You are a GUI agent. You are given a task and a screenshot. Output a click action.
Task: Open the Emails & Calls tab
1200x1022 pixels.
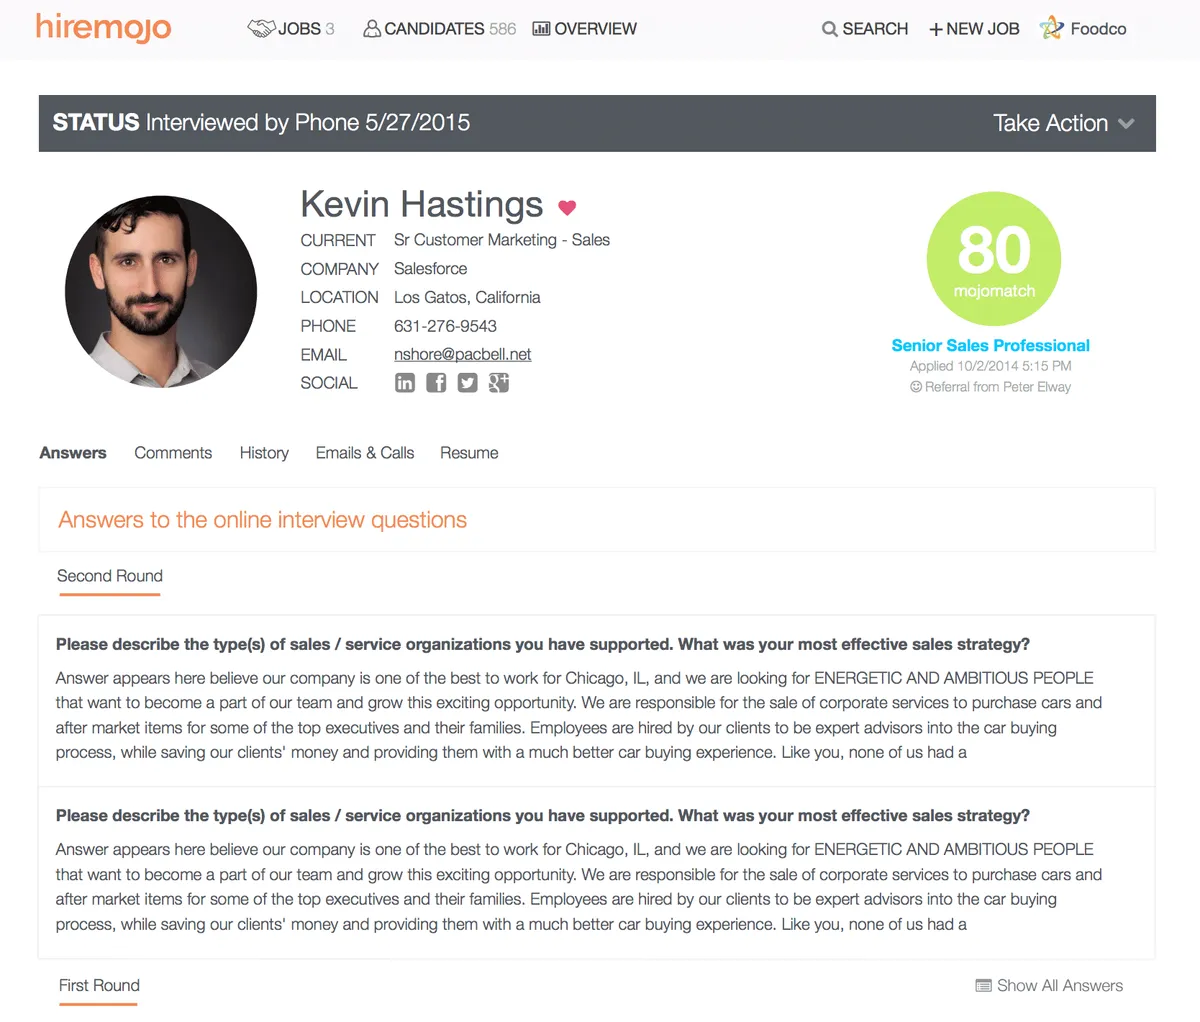365,453
